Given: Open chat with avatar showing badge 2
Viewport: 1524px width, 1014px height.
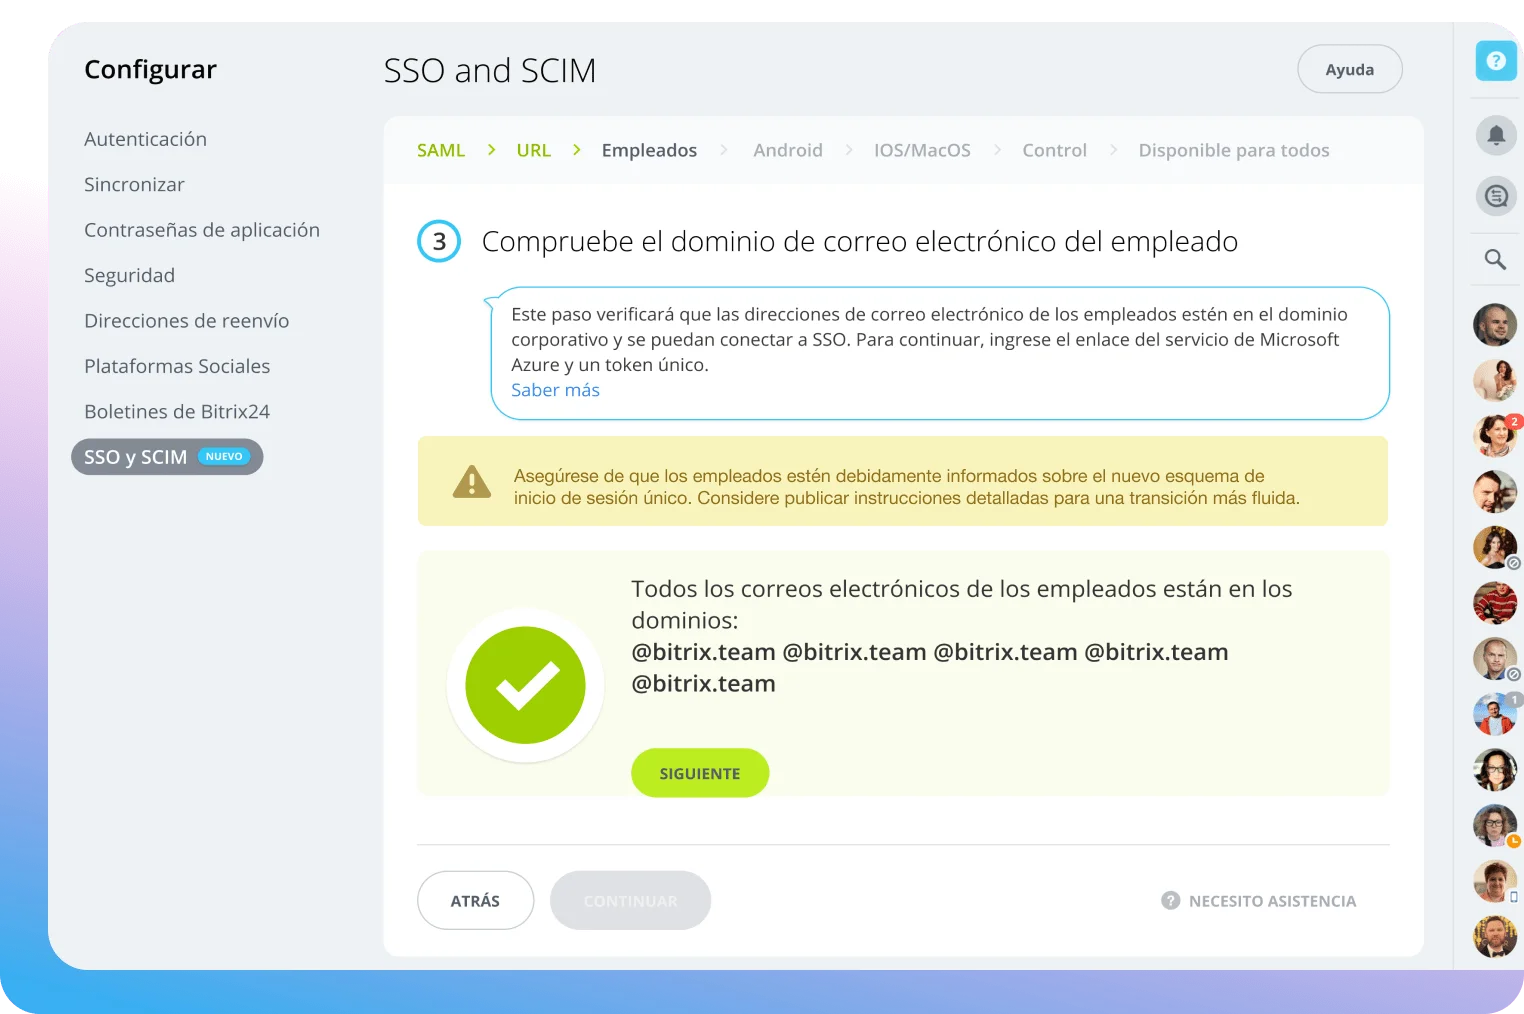Looking at the screenshot, I should [1495, 436].
